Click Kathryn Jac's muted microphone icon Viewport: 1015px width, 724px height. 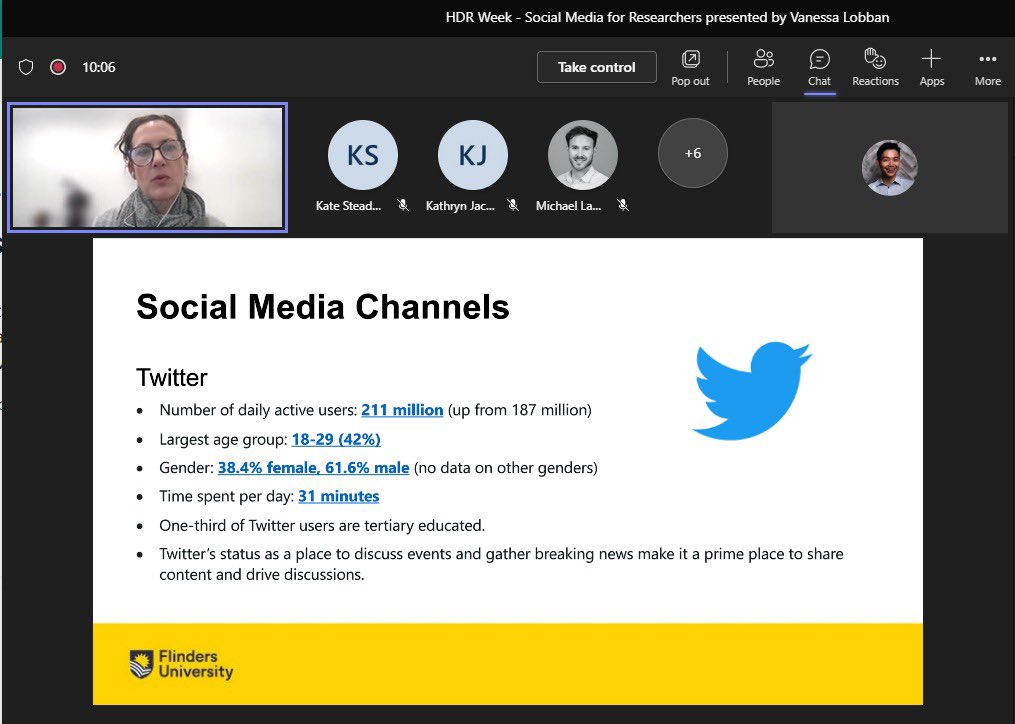coord(513,205)
